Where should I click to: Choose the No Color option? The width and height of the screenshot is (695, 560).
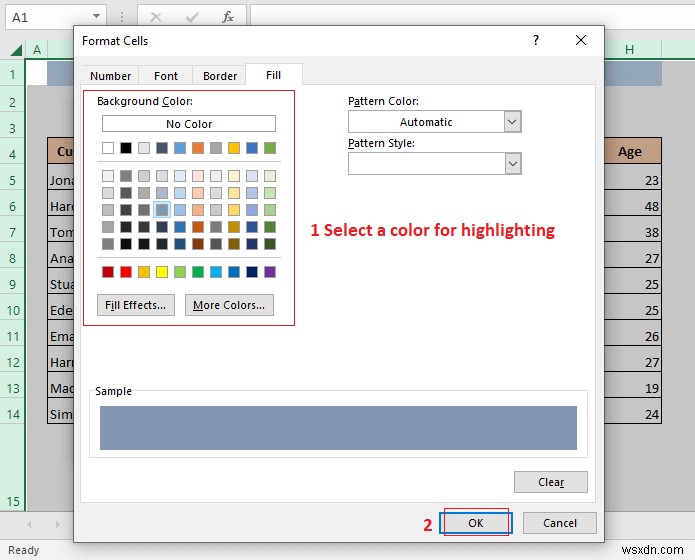(x=189, y=124)
